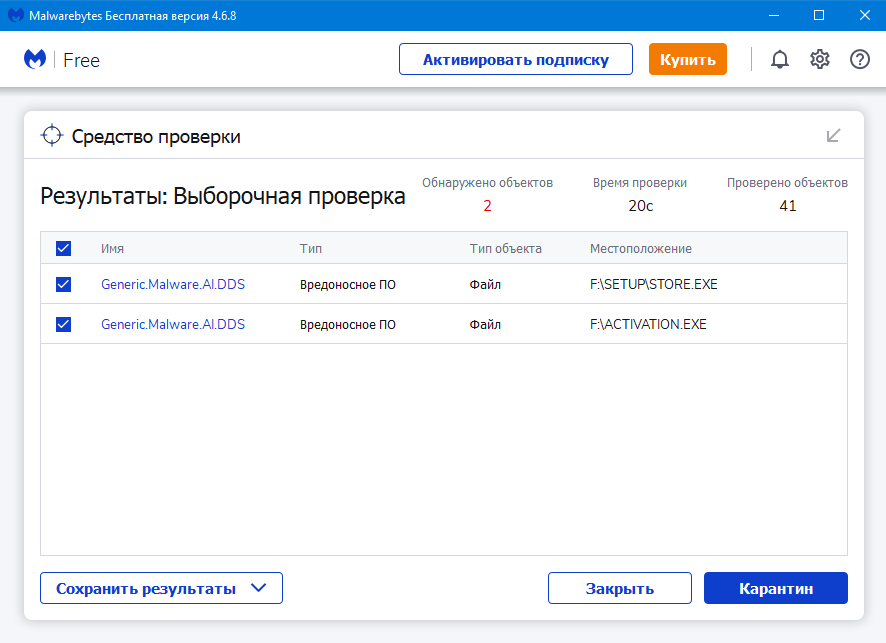The width and height of the screenshot is (886, 643).
Task: Quarantine threats with the Карантин button
Action: pyautogui.click(x=775, y=588)
